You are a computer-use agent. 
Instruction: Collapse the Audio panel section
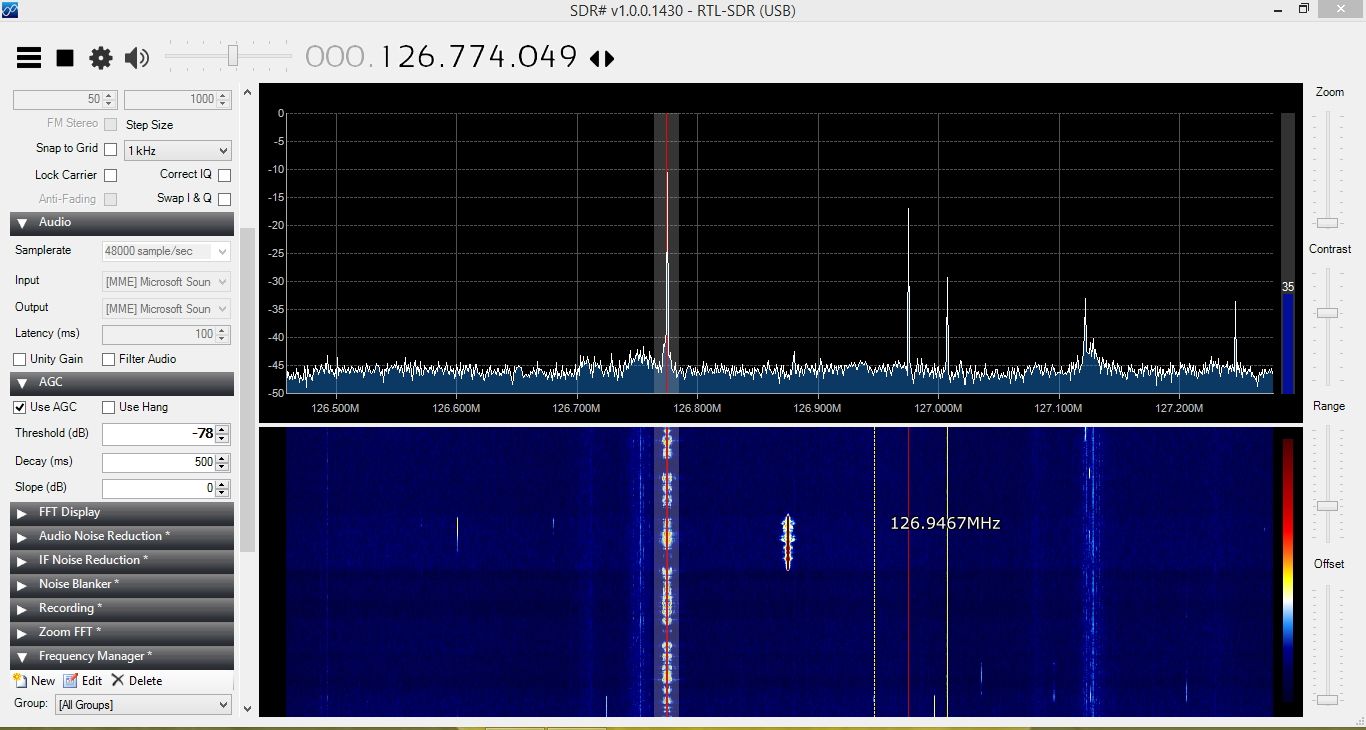click(x=122, y=223)
